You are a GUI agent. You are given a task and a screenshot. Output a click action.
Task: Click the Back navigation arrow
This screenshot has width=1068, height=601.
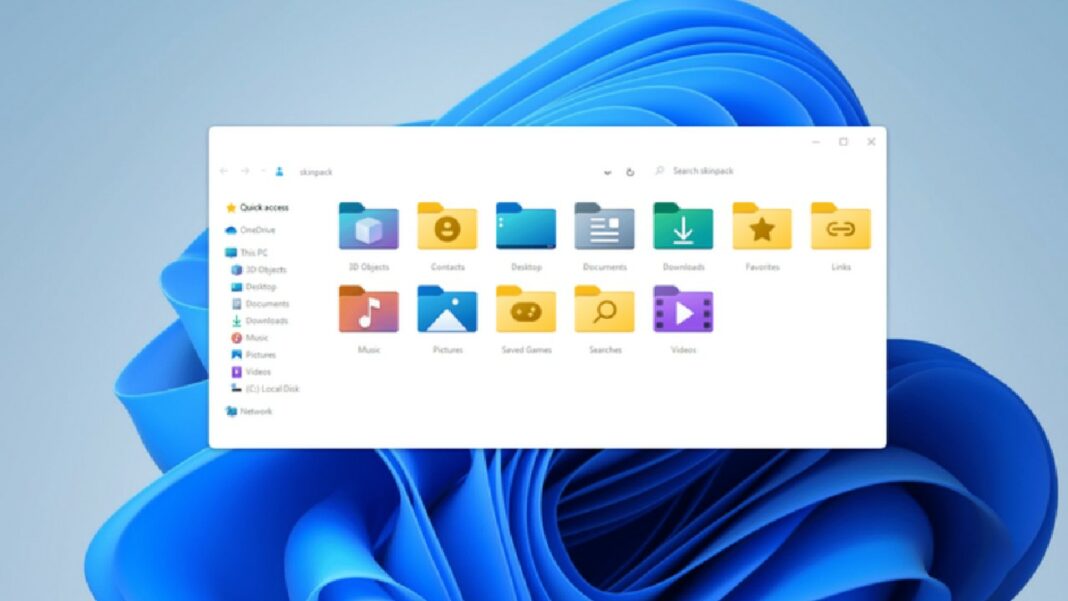(224, 171)
